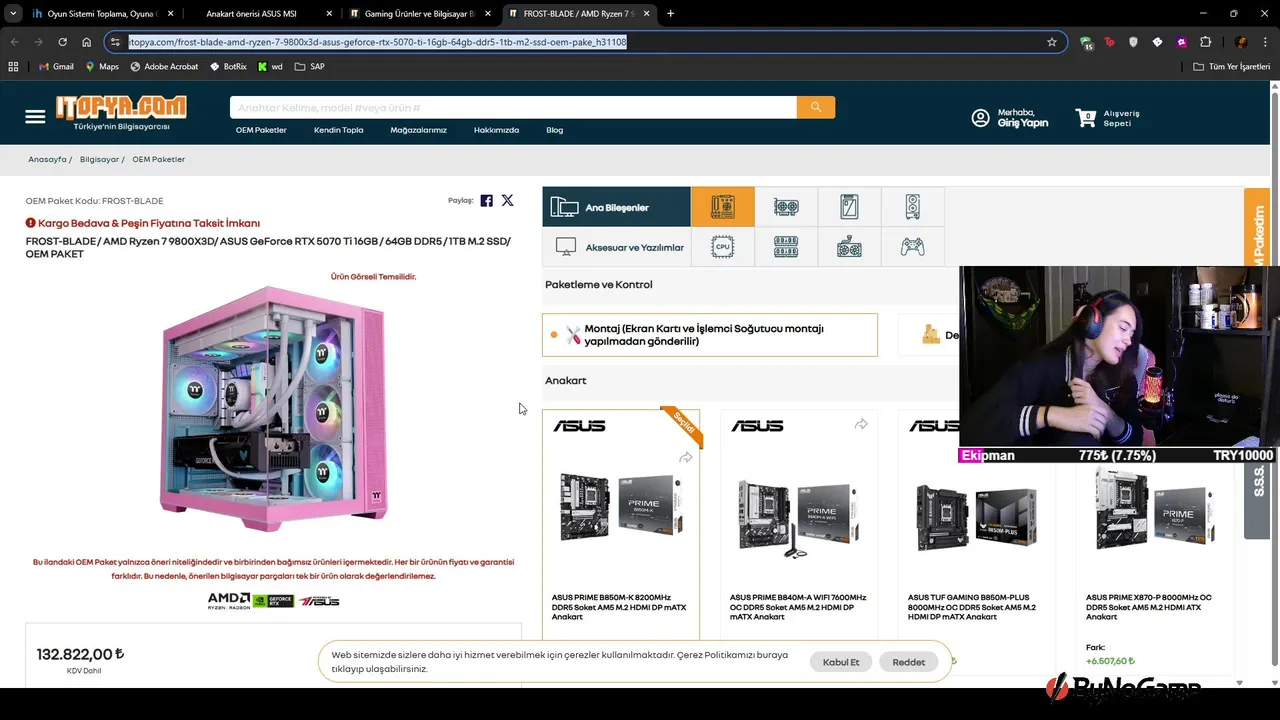Open Gmail bookmark
This screenshot has width=1280, height=720.
[56, 67]
